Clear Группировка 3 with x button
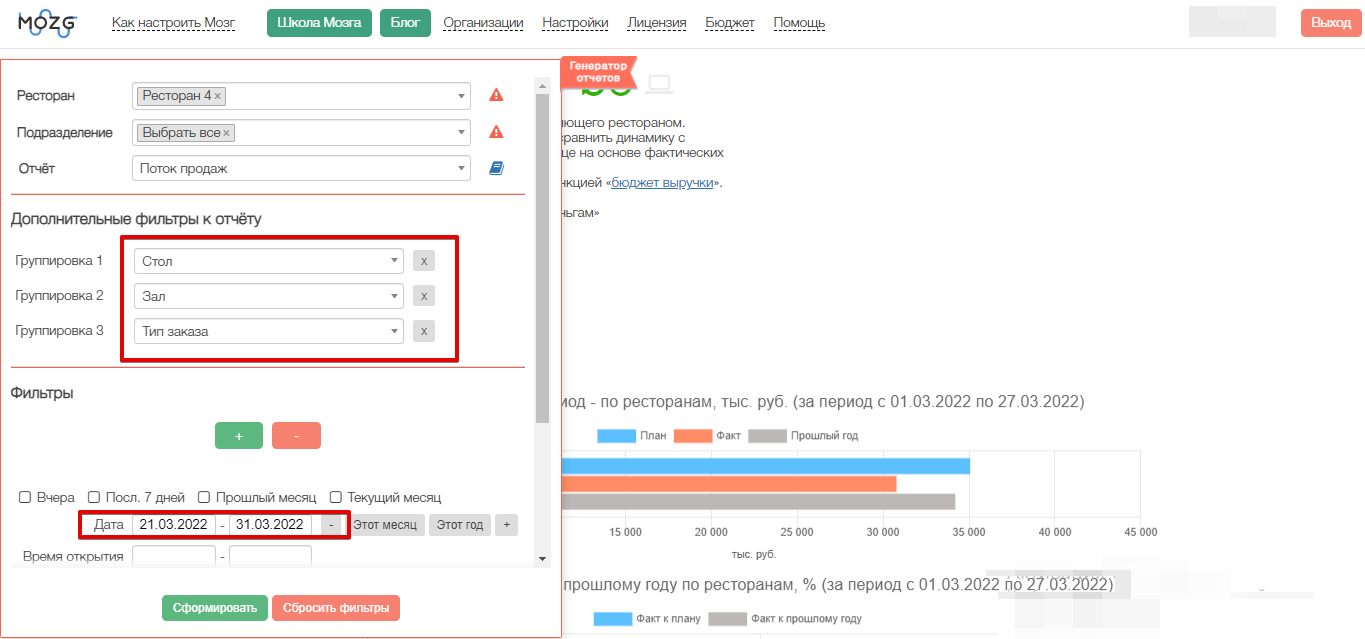The width and height of the screenshot is (1365, 639). point(424,331)
